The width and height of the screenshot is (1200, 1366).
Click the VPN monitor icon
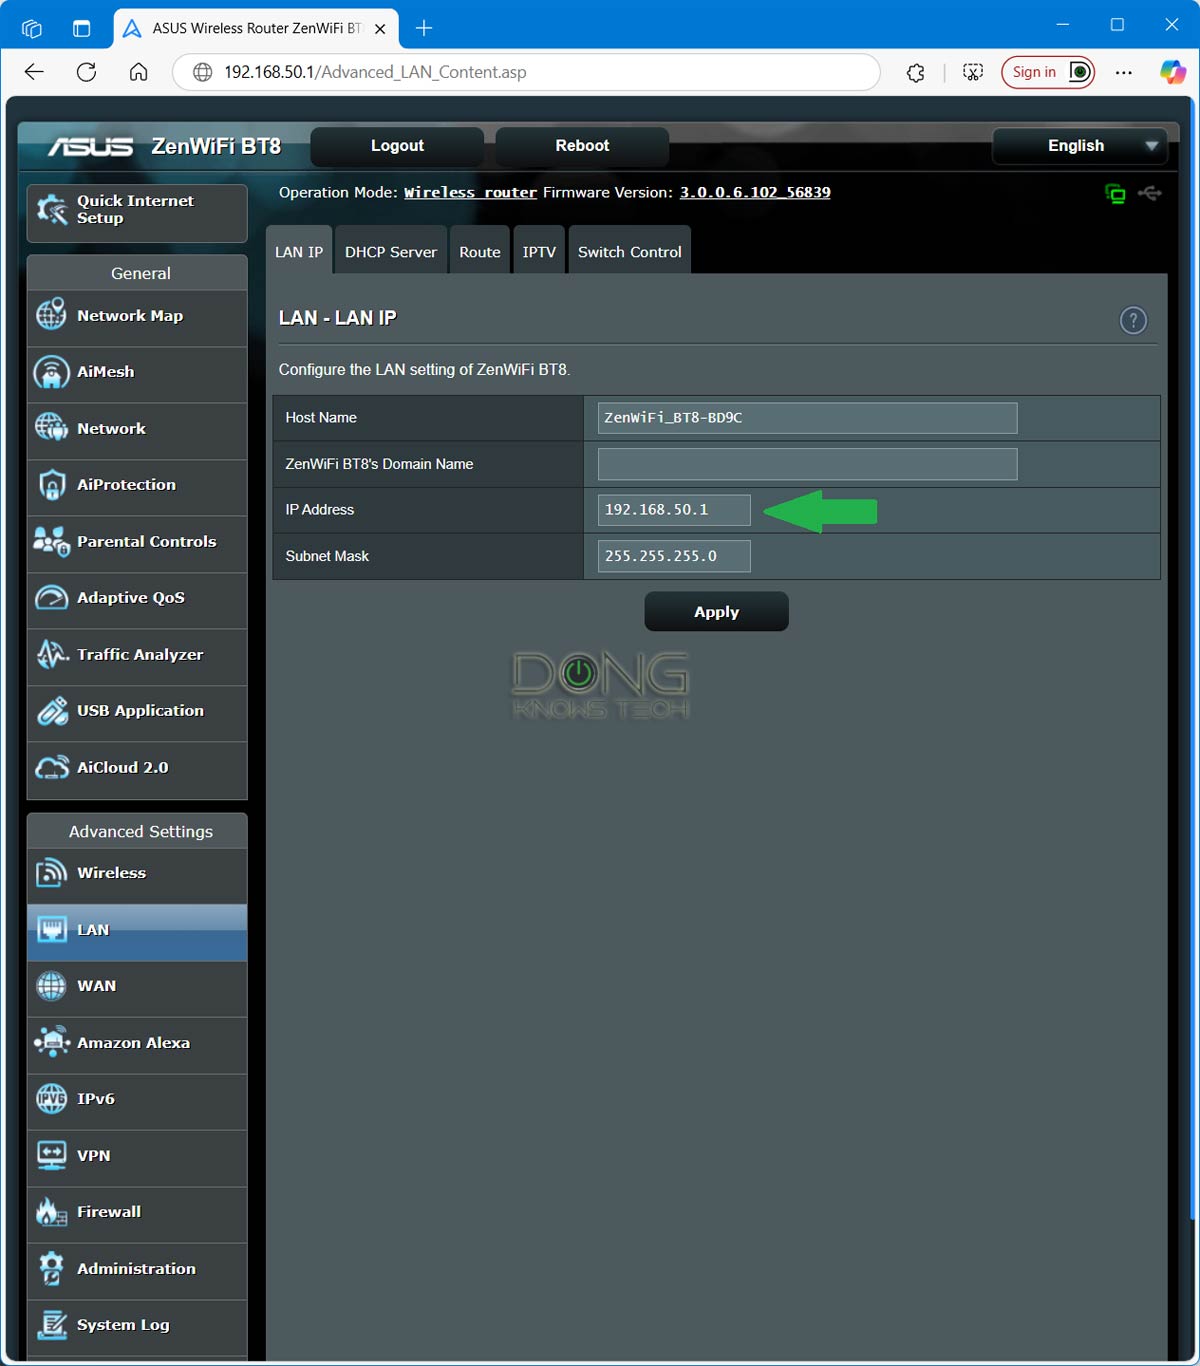51,1155
